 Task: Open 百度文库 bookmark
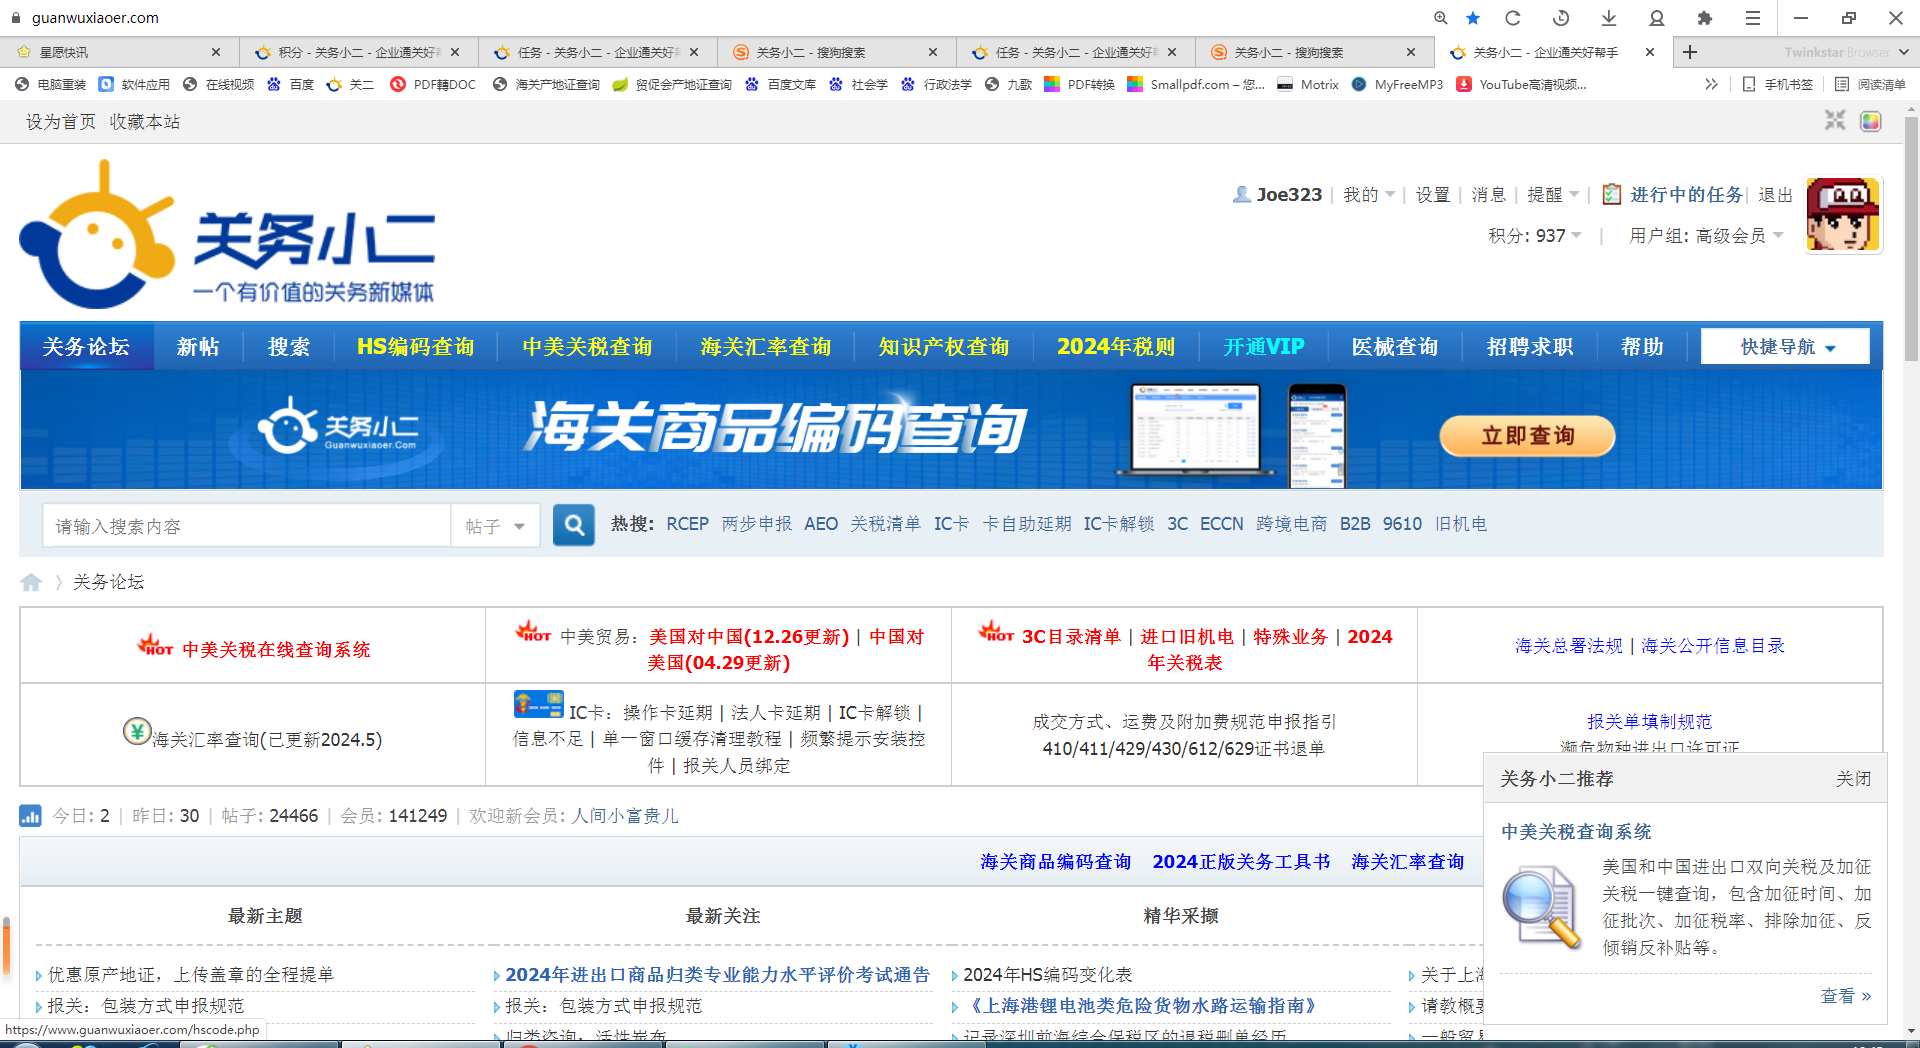(x=780, y=84)
